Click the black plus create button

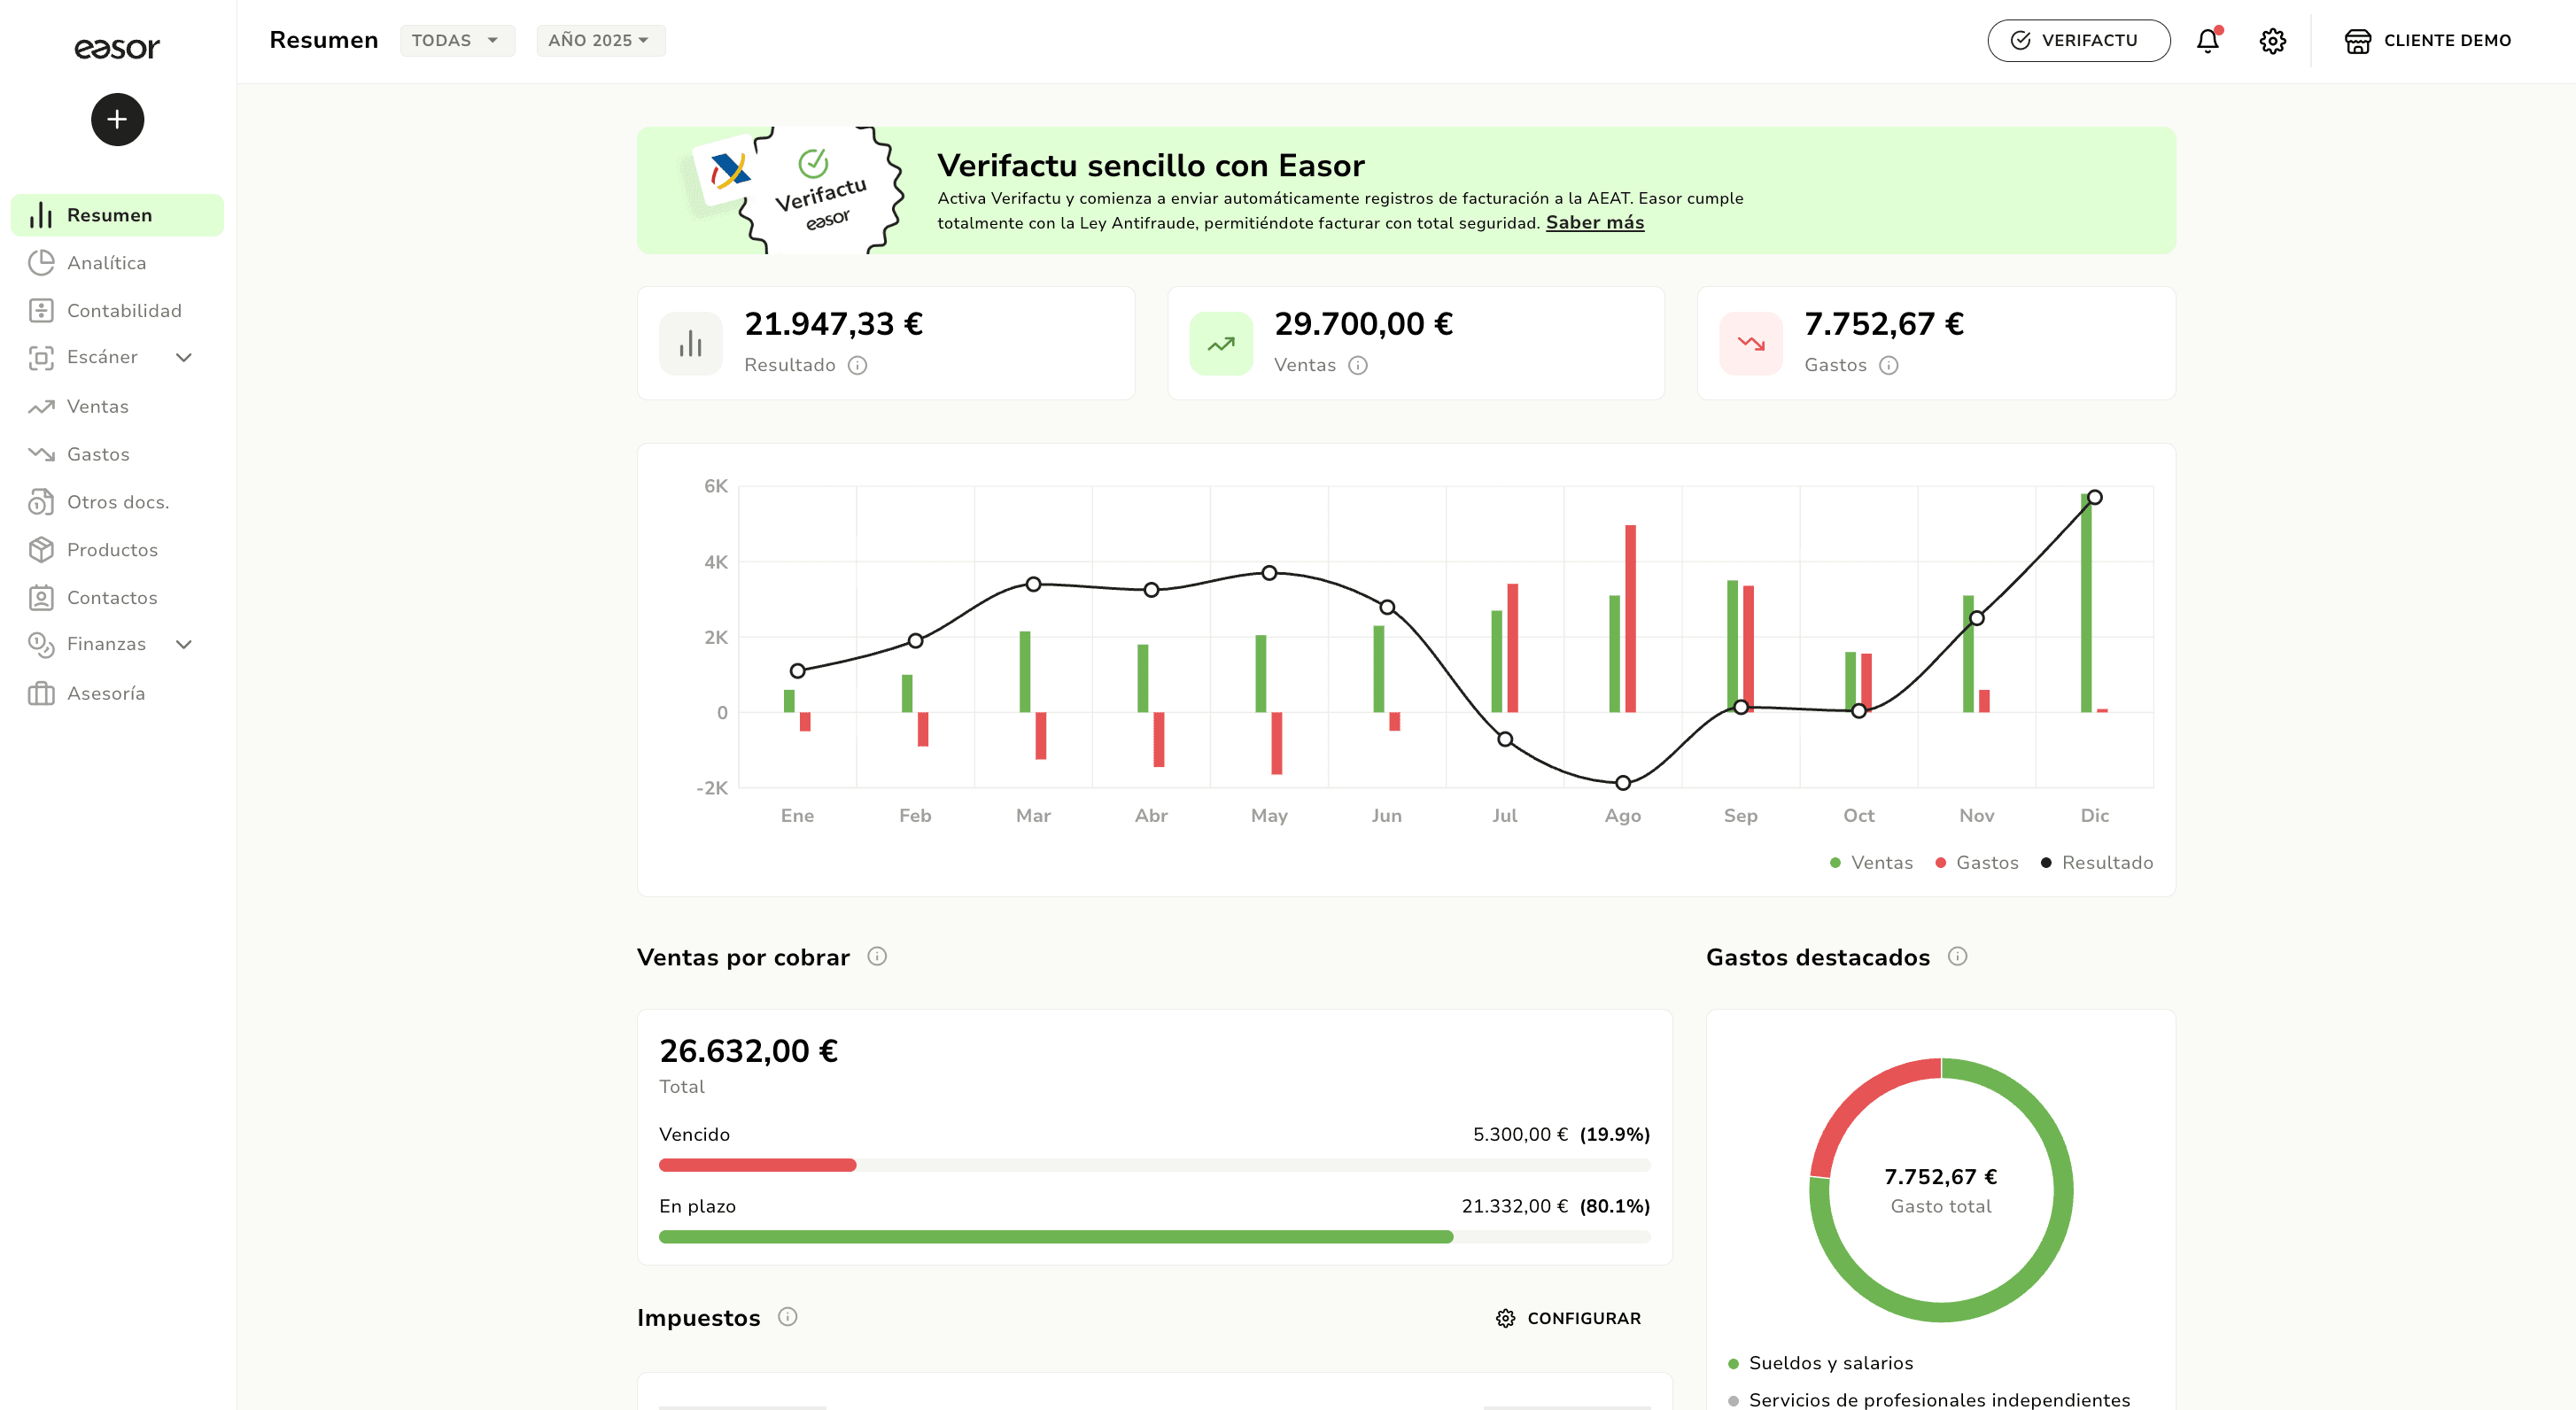pyautogui.click(x=117, y=120)
